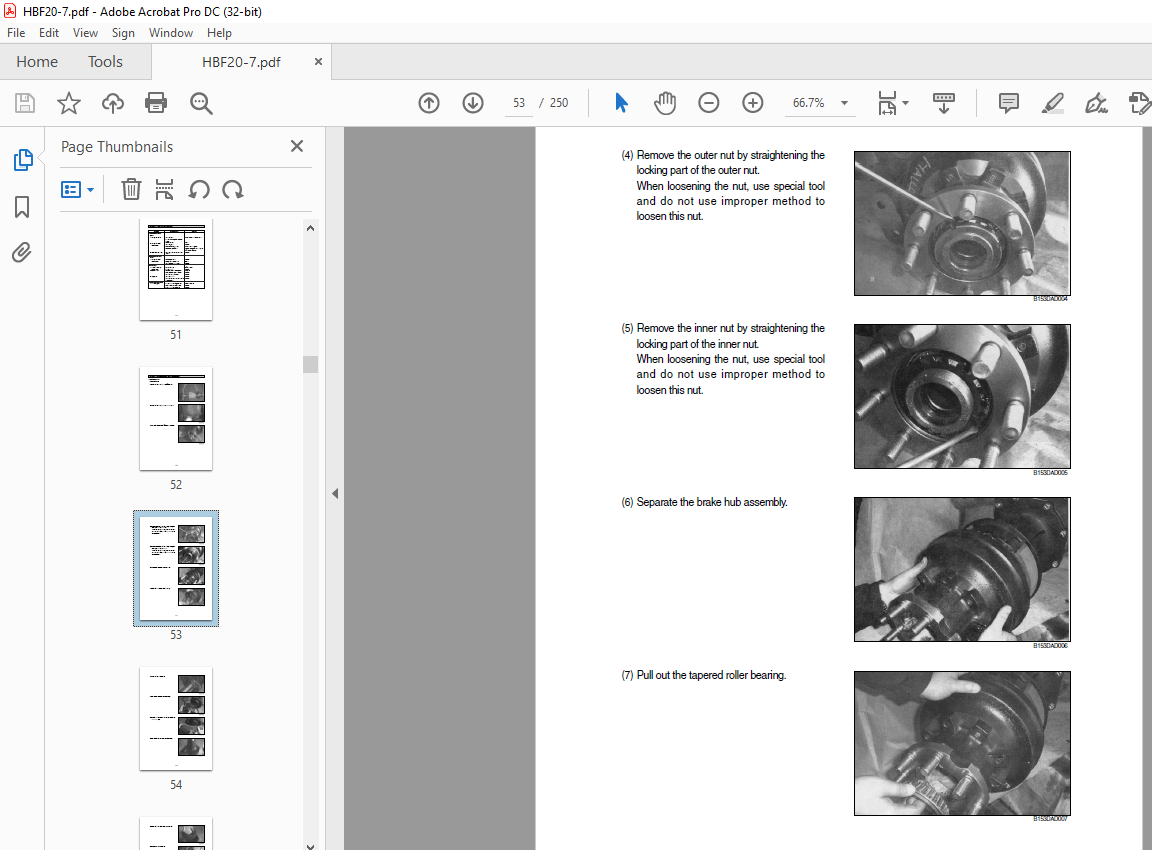Open the File menu

(16, 33)
